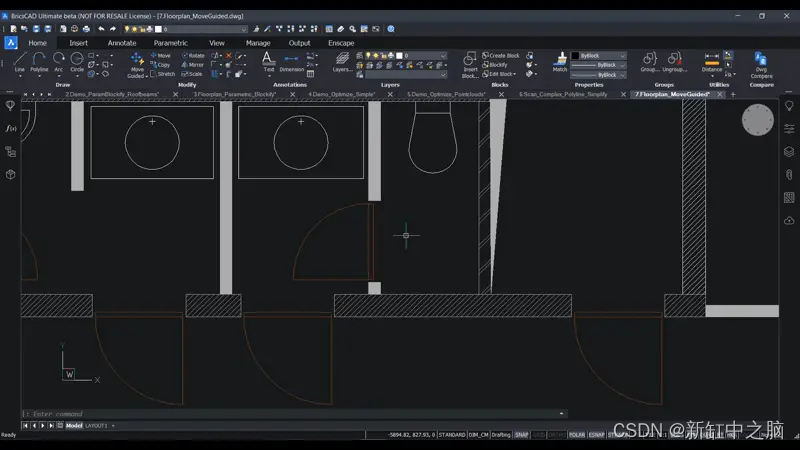Click the Move button in Modify

tap(160, 56)
